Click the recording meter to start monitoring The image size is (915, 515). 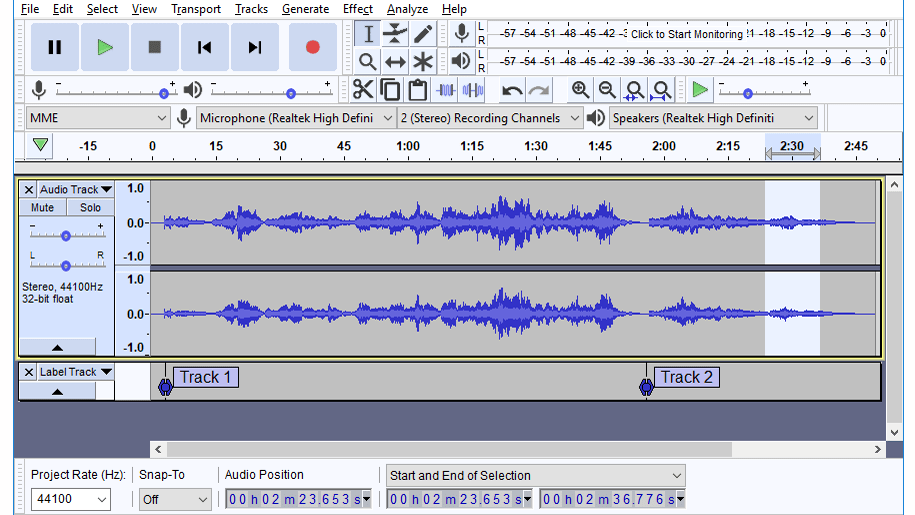686,34
